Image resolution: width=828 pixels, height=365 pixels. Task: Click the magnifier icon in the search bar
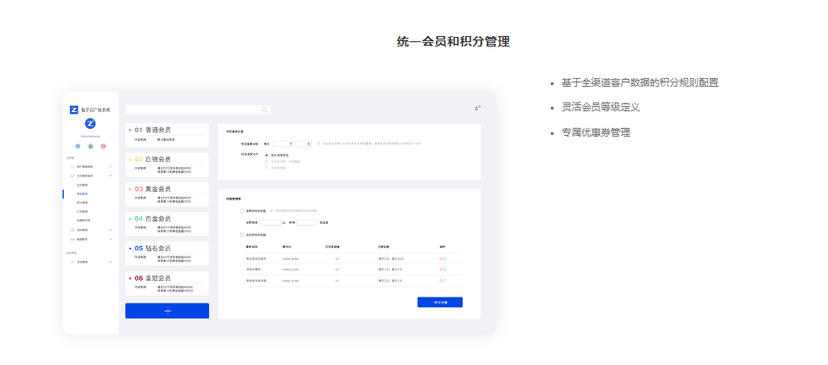click(265, 110)
